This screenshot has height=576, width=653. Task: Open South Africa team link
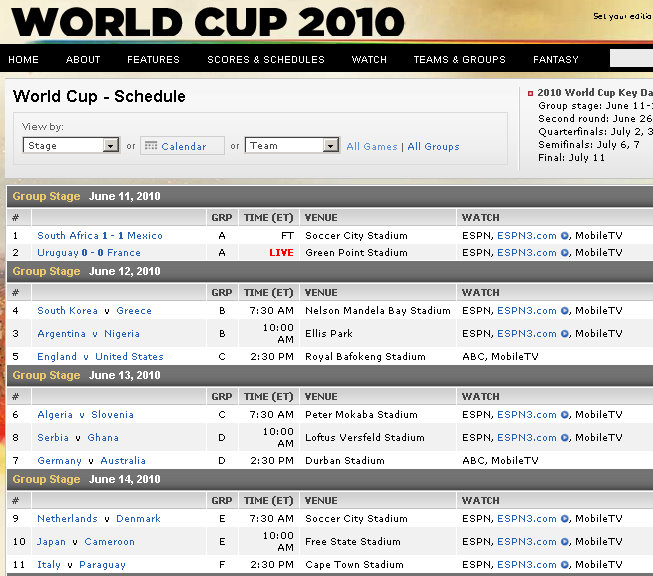(x=68, y=236)
